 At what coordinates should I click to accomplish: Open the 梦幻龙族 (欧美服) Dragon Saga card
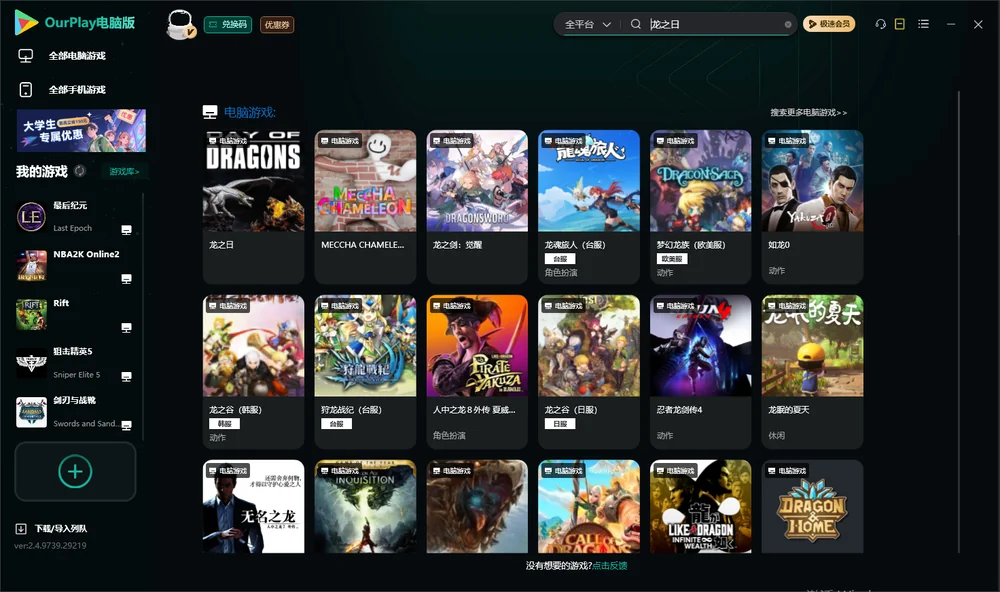click(x=701, y=207)
